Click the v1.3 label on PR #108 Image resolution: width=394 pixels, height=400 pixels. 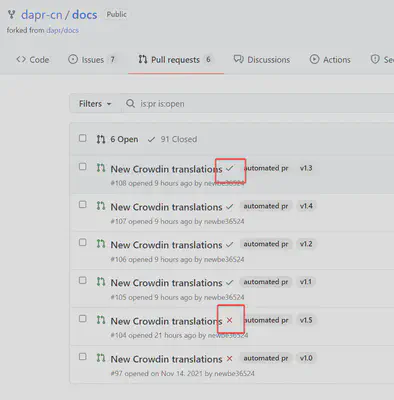coord(306,168)
